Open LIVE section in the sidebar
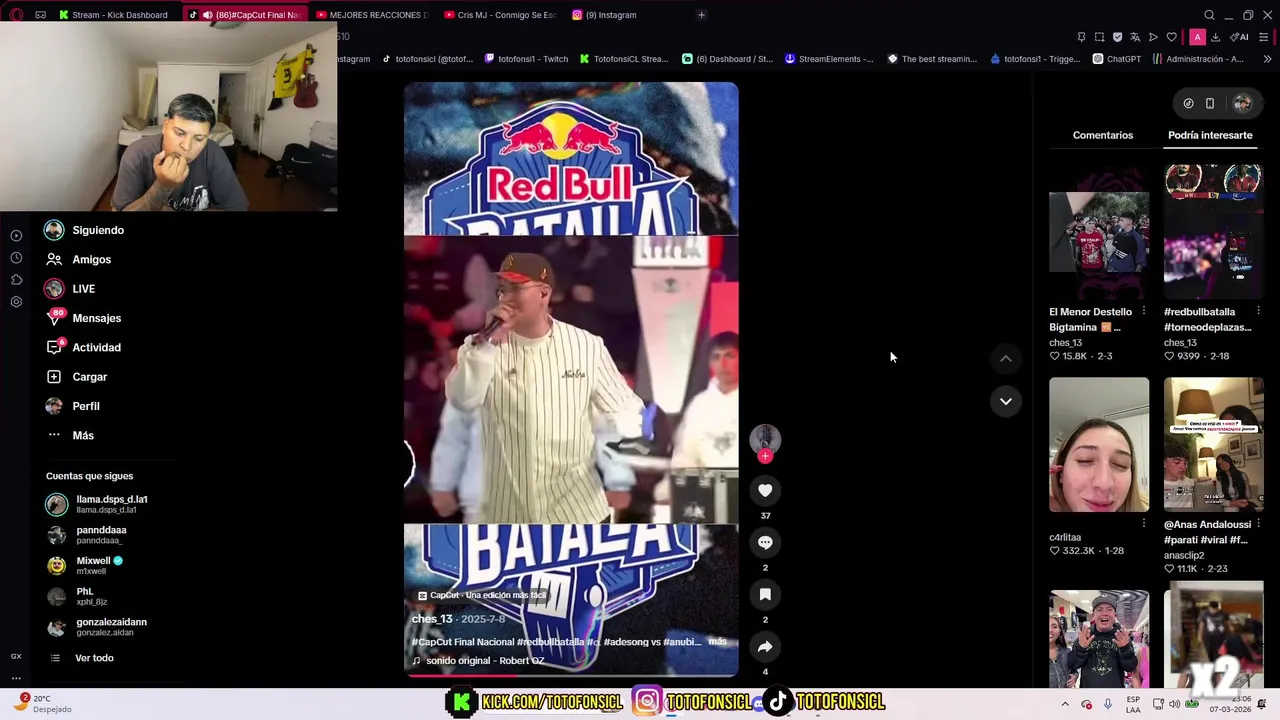1280x720 pixels. coord(70,289)
